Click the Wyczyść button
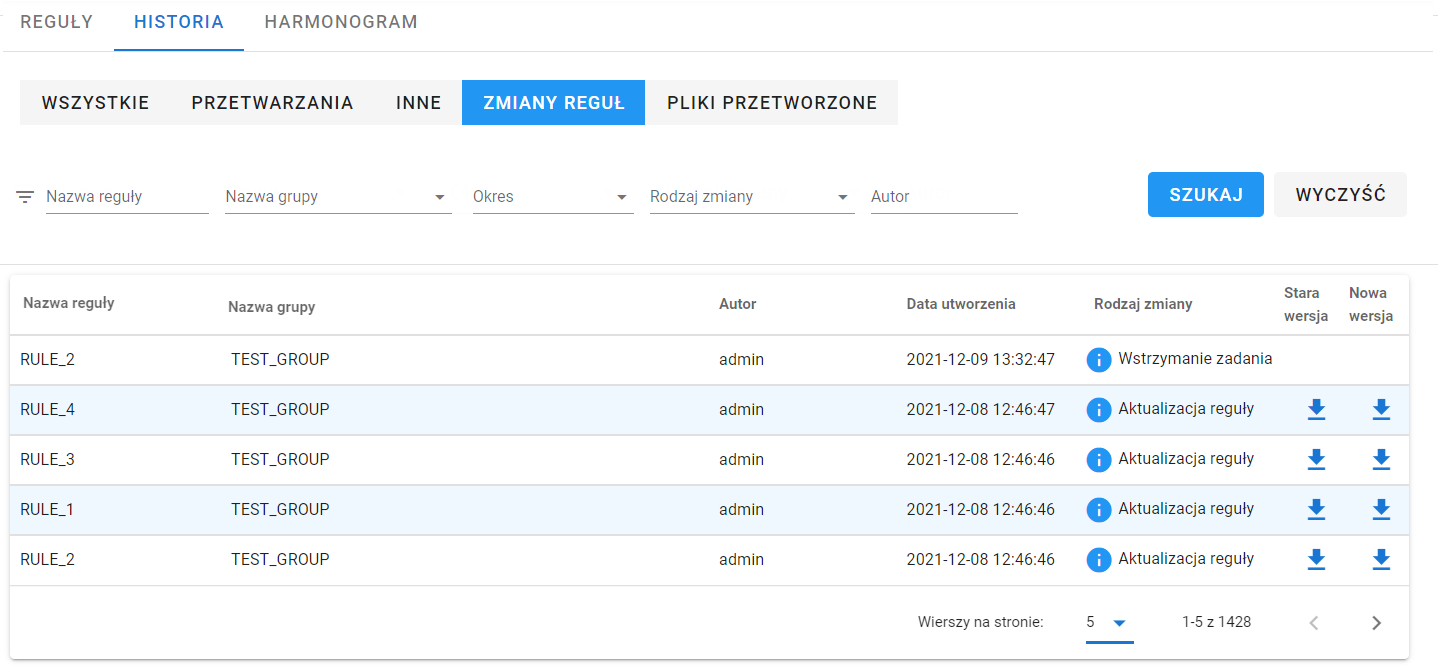The height and width of the screenshot is (672, 1438). click(x=1340, y=195)
